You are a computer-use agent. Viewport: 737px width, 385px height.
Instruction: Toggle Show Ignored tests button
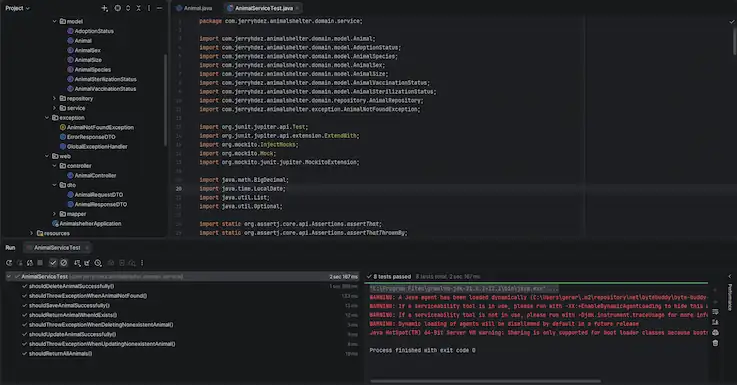point(64,263)
